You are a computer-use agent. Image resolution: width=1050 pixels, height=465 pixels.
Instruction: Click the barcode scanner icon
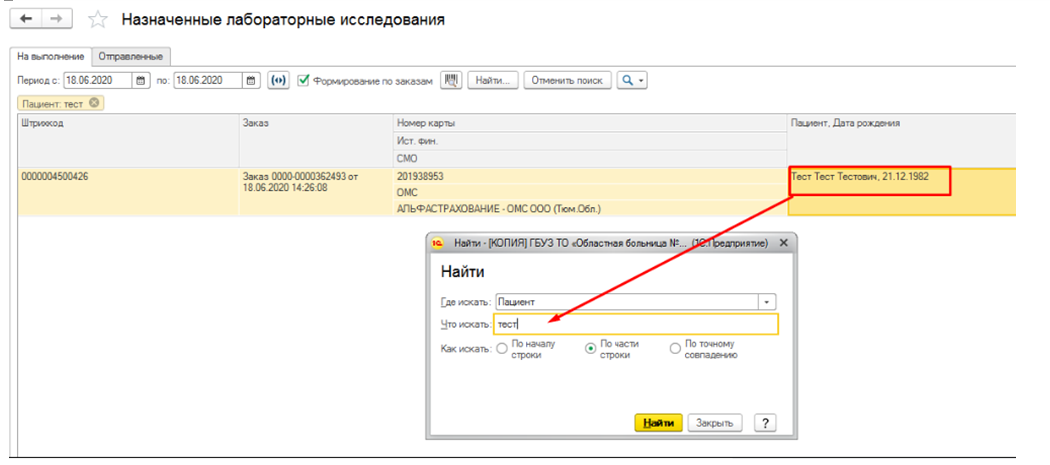[x=451, y=80]
